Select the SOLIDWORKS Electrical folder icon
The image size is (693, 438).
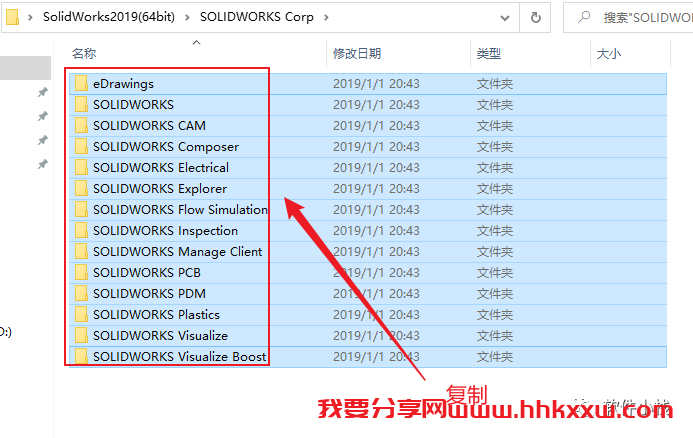(x=81, y=168)
